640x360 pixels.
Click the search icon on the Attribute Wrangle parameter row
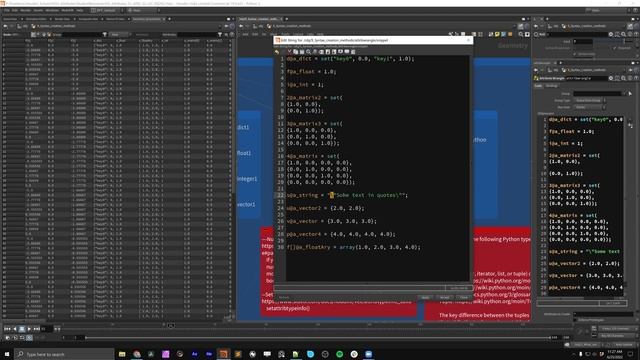pos(624,78)
